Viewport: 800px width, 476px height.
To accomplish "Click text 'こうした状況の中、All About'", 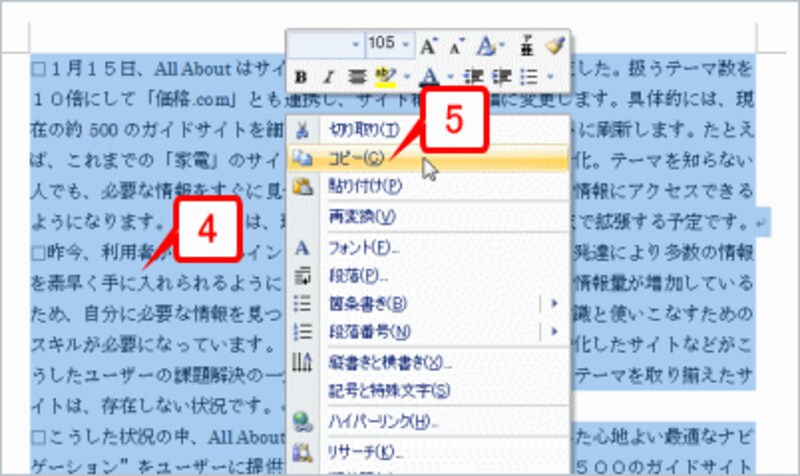I will coord(166,437).
